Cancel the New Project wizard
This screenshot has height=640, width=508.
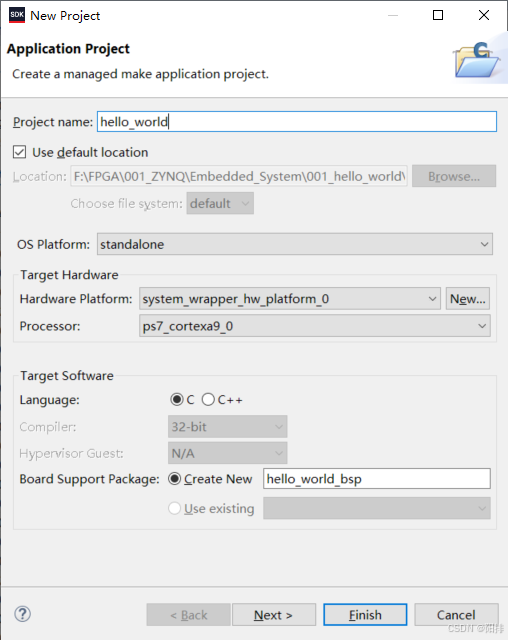tap(456, 615)
